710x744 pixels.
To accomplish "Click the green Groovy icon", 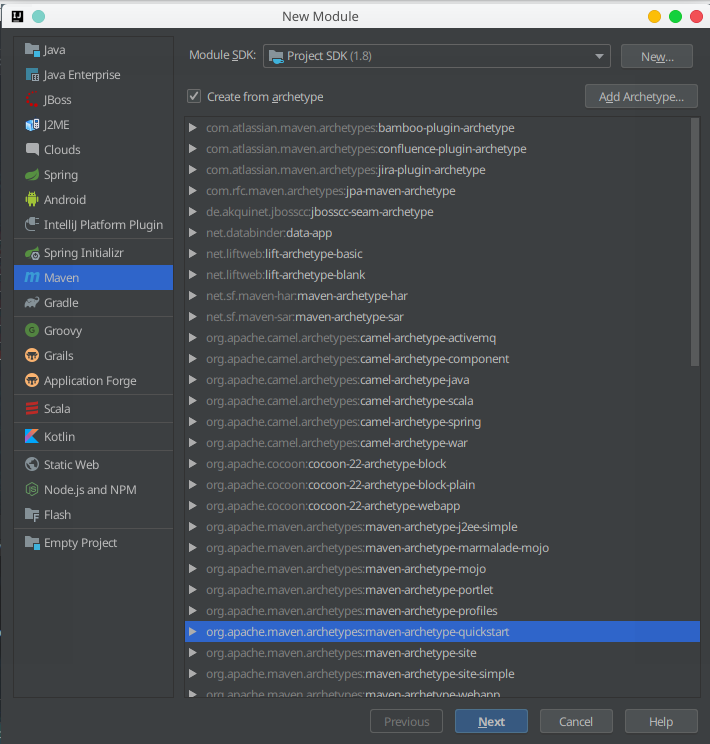I will pyautogui.click(x=32, y=331).
